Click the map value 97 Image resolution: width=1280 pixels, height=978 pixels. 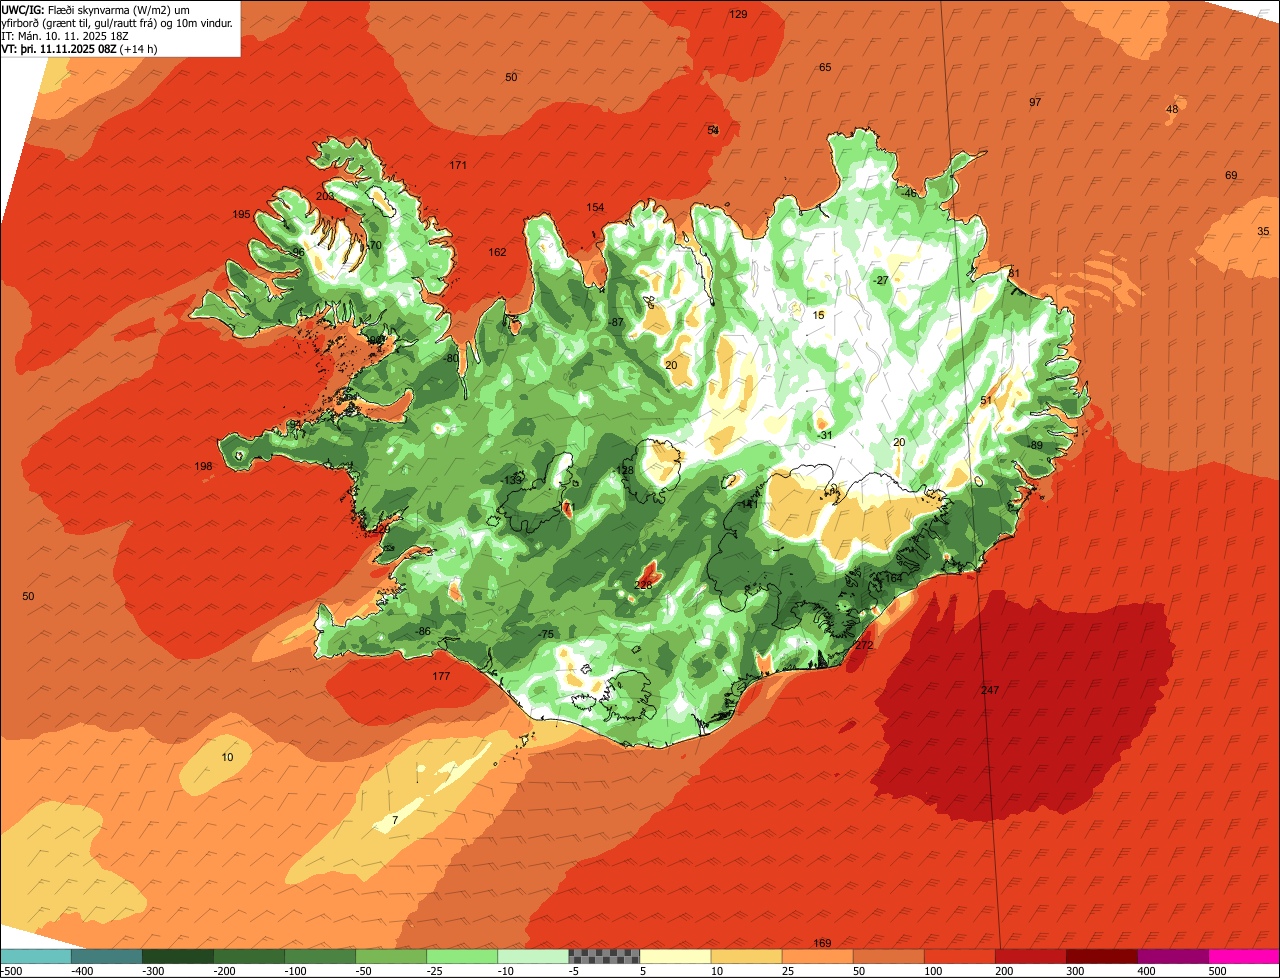(x=1035, y=102)
